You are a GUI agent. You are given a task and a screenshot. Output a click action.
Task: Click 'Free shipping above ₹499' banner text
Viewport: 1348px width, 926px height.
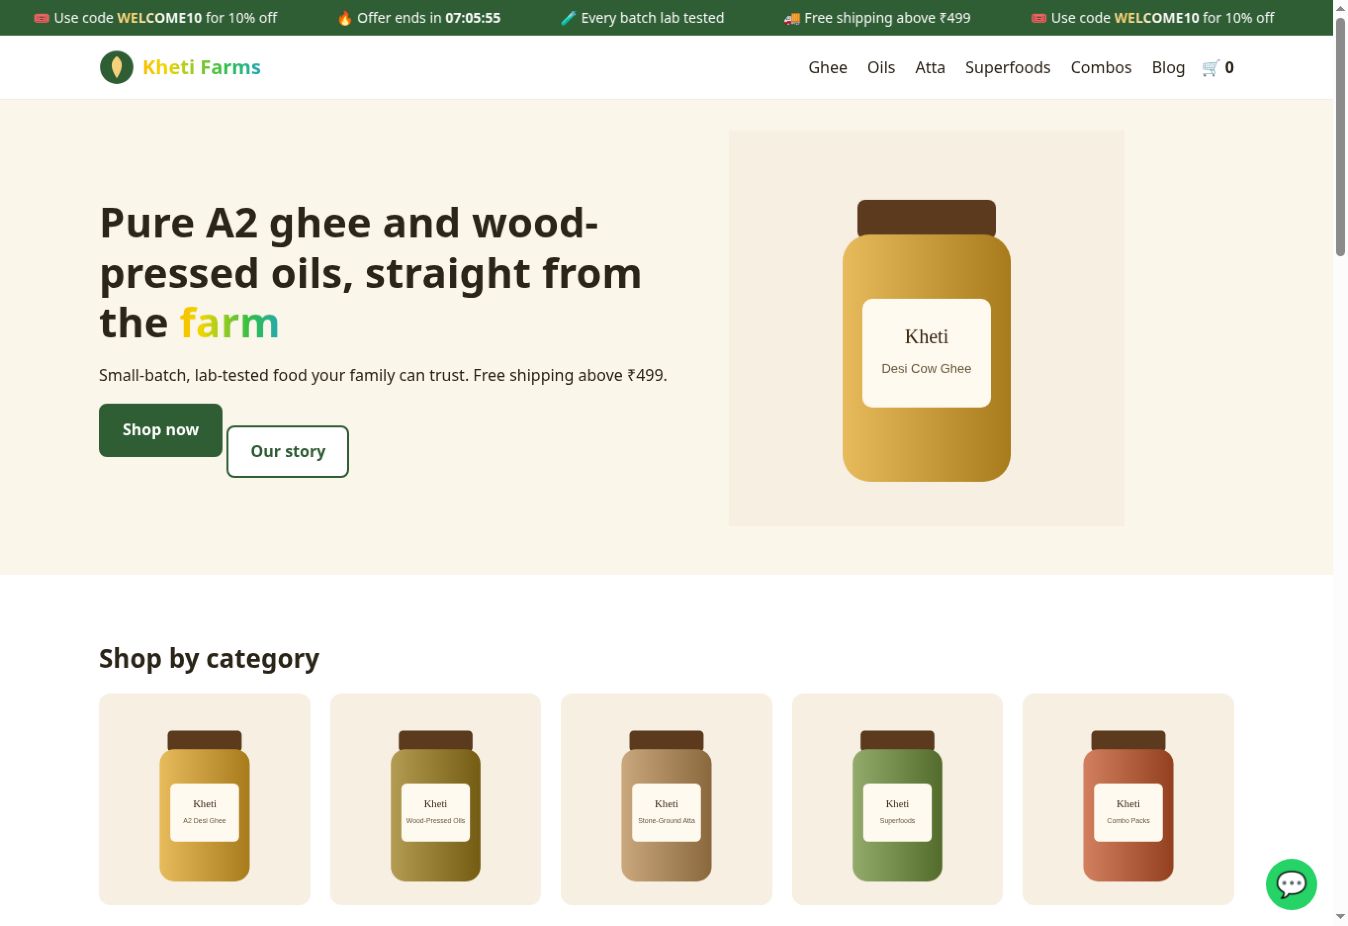pyautogui.click(x=877, y=18)
